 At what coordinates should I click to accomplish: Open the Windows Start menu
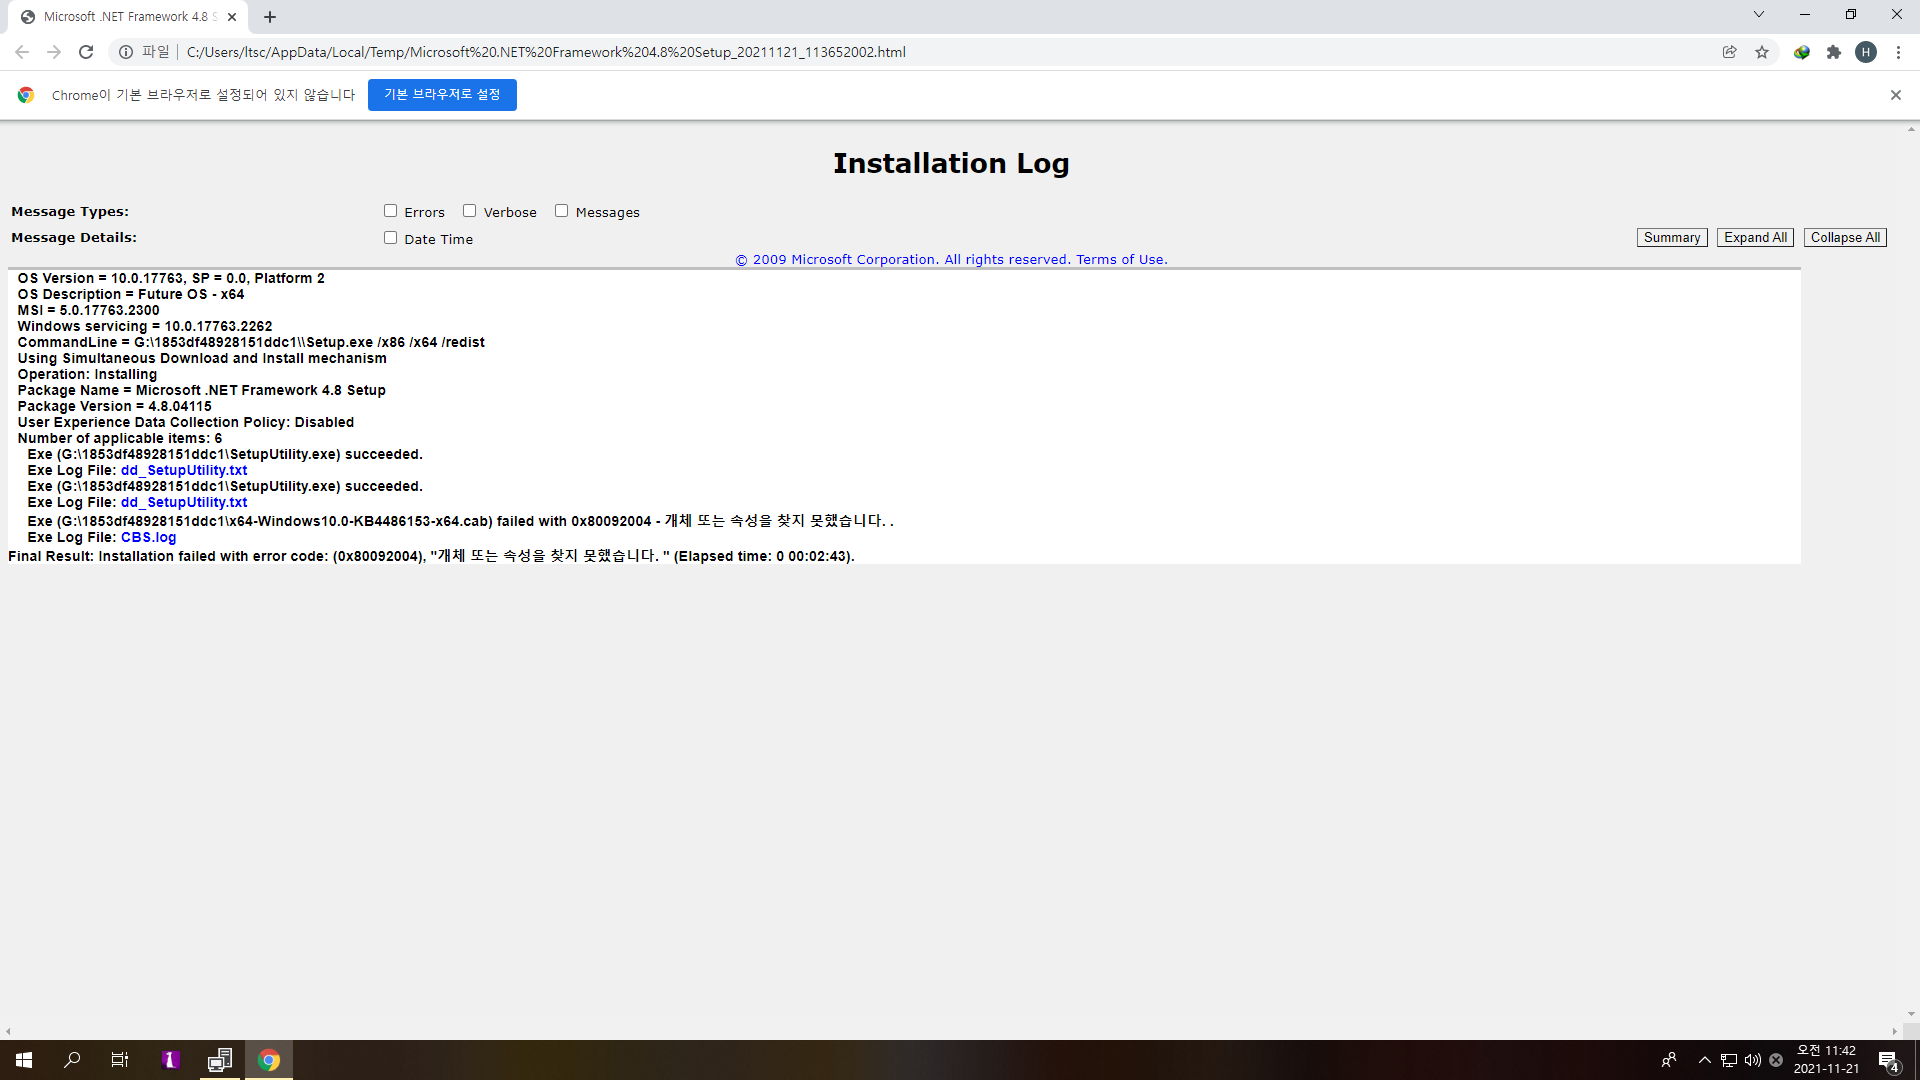pos(24,1060)
